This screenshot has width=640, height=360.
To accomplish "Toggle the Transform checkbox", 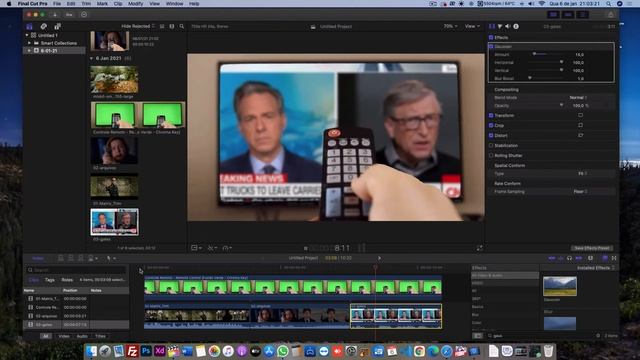I will pyautogui.click(x=491, y=116).
